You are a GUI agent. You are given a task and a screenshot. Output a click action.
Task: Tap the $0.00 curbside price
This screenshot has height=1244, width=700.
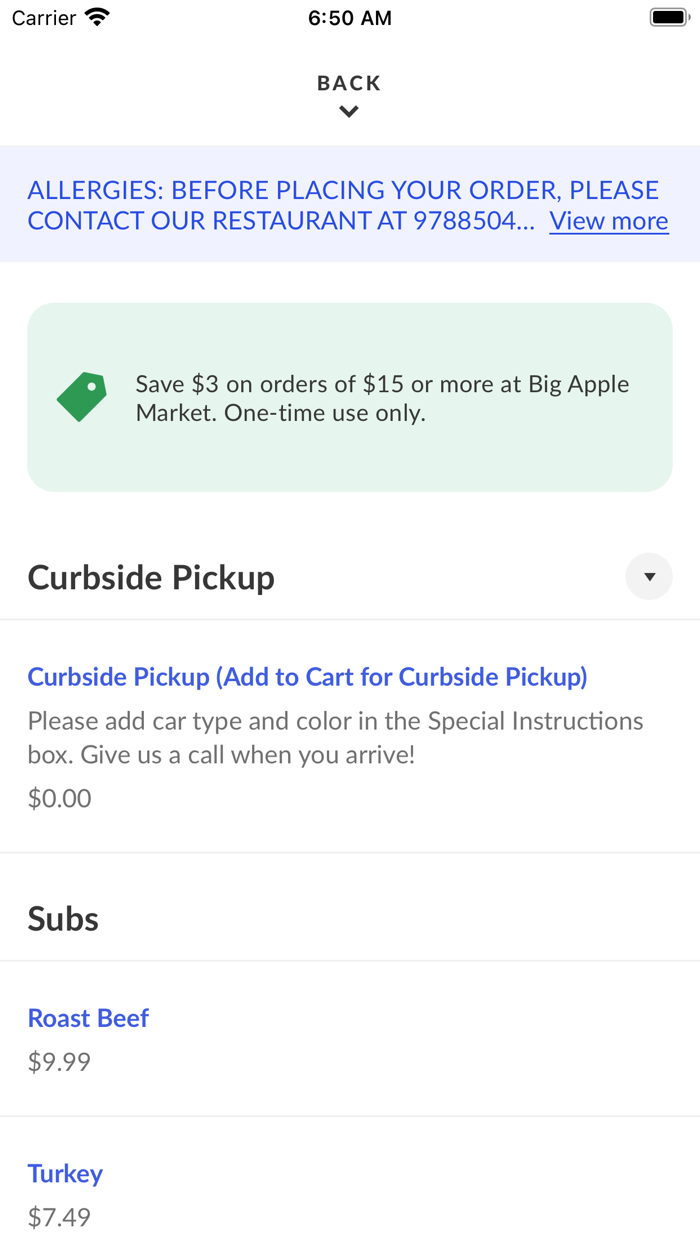tap(59, 798)
